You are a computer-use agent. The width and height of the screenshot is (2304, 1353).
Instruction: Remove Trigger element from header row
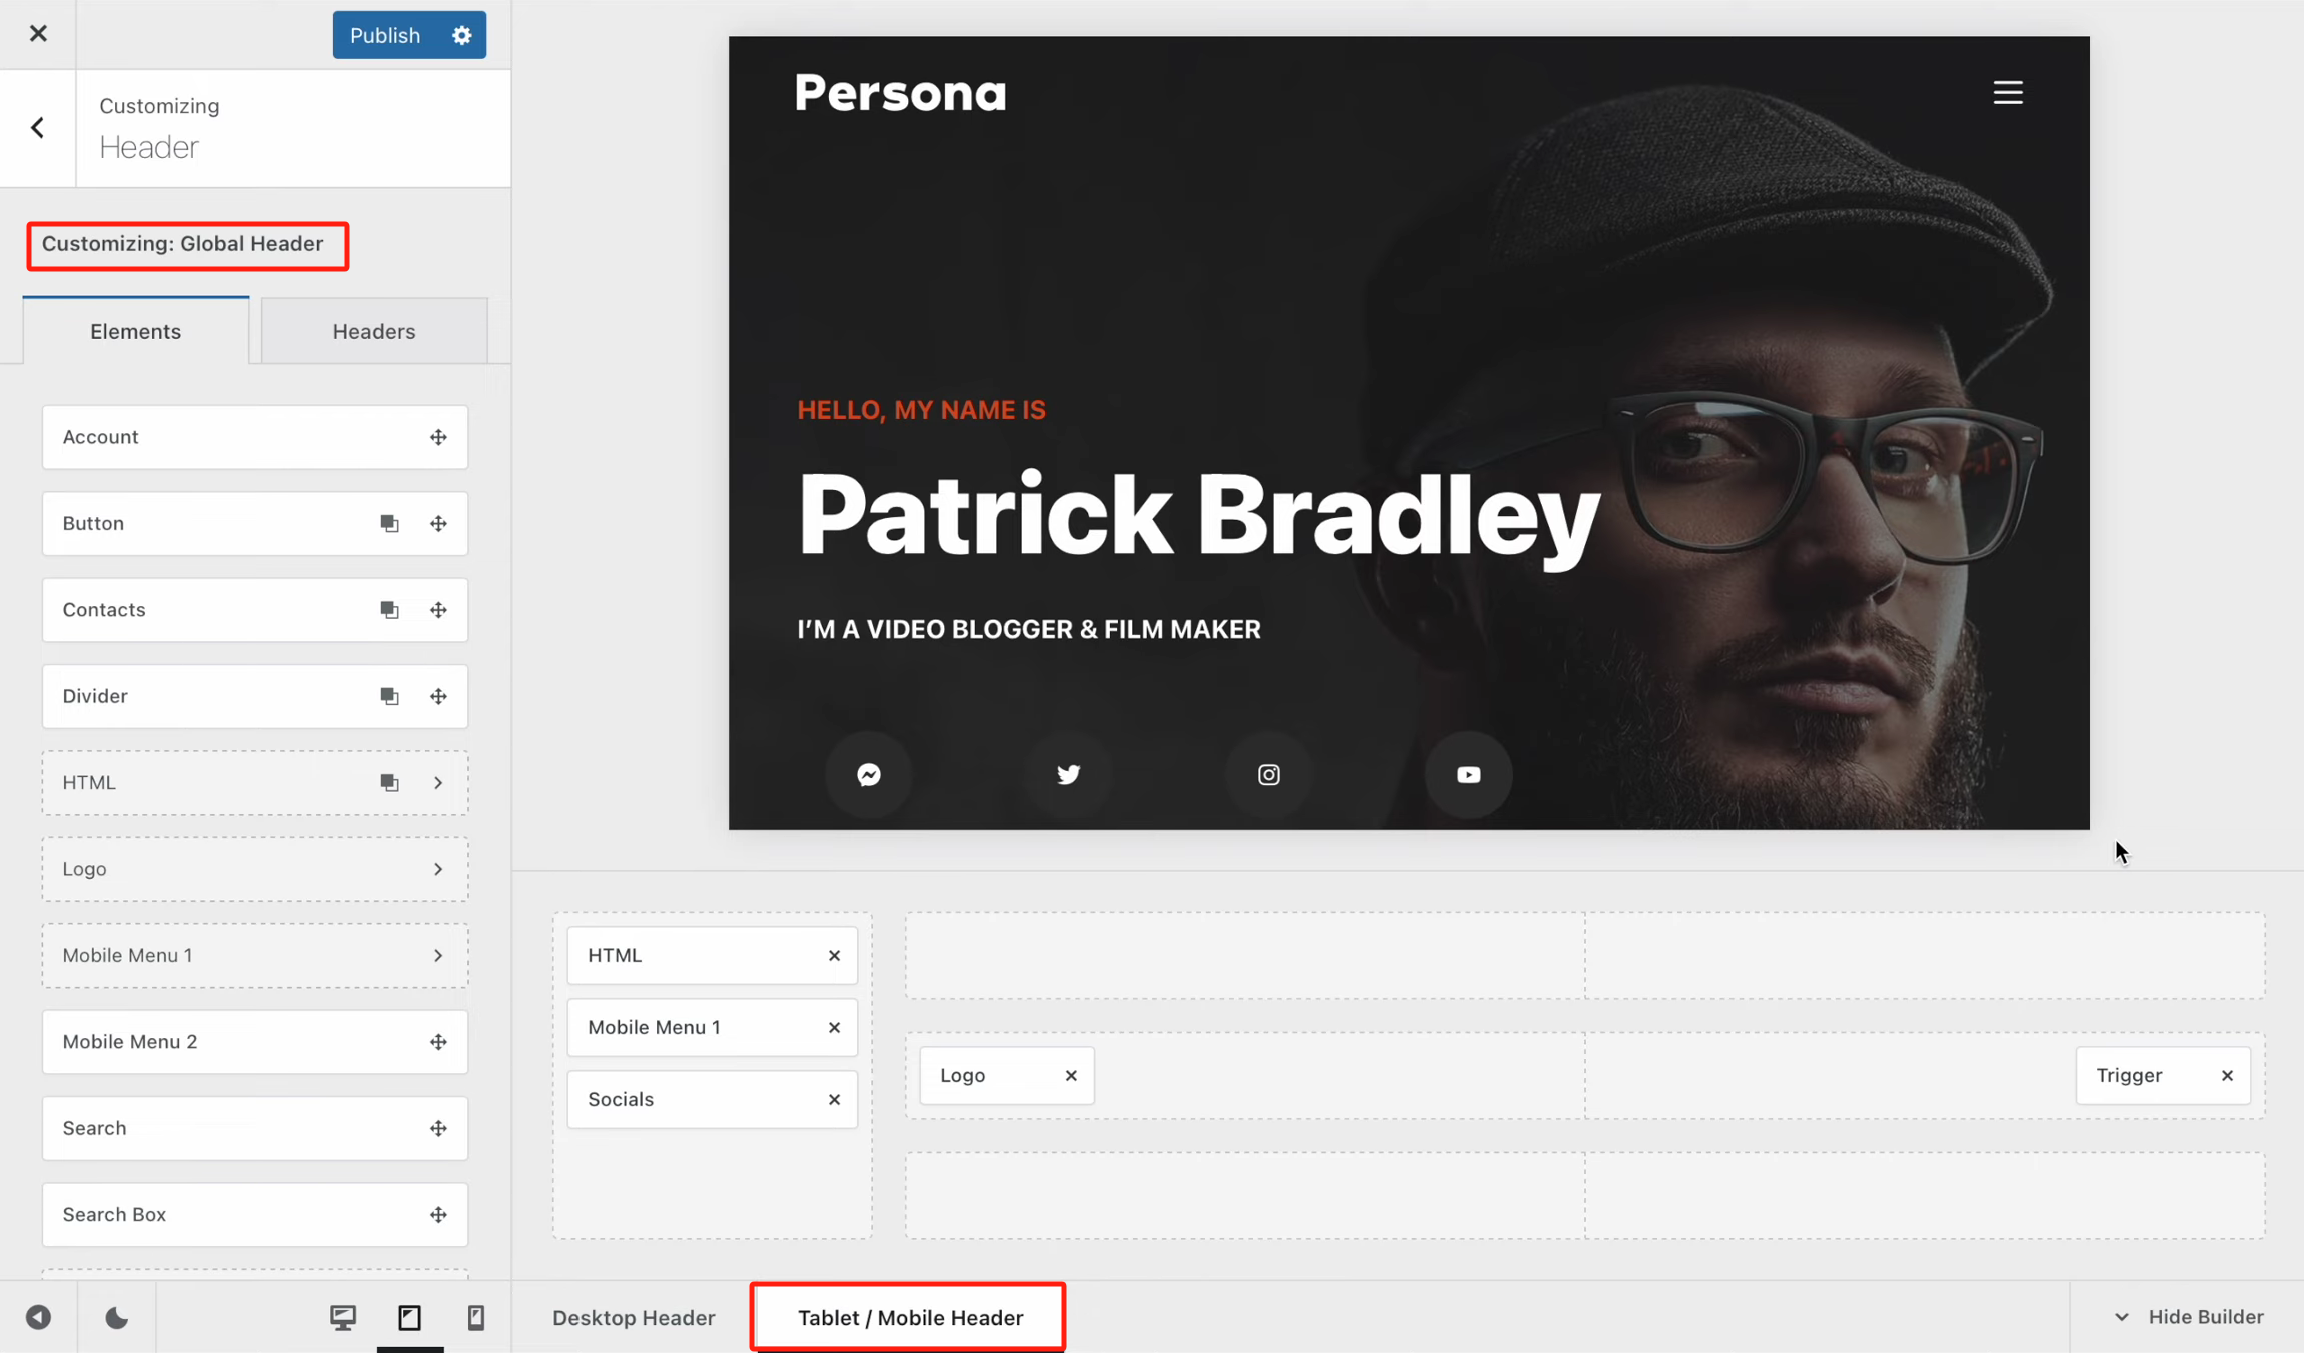click(2227, 1075)
